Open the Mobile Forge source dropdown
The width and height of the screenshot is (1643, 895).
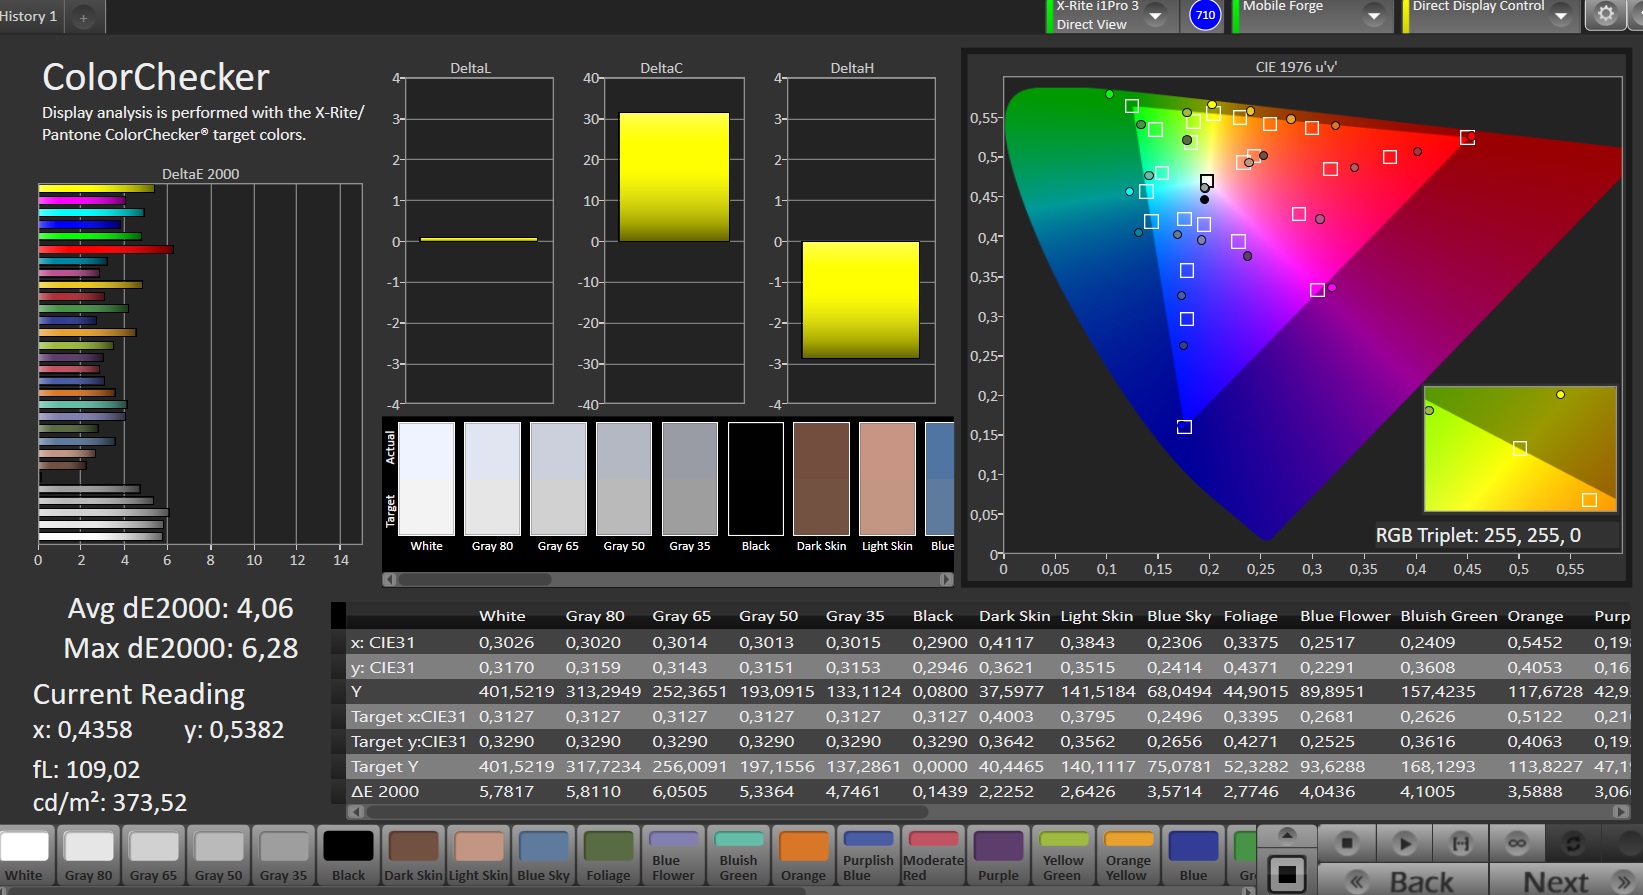coord(1374,16)
